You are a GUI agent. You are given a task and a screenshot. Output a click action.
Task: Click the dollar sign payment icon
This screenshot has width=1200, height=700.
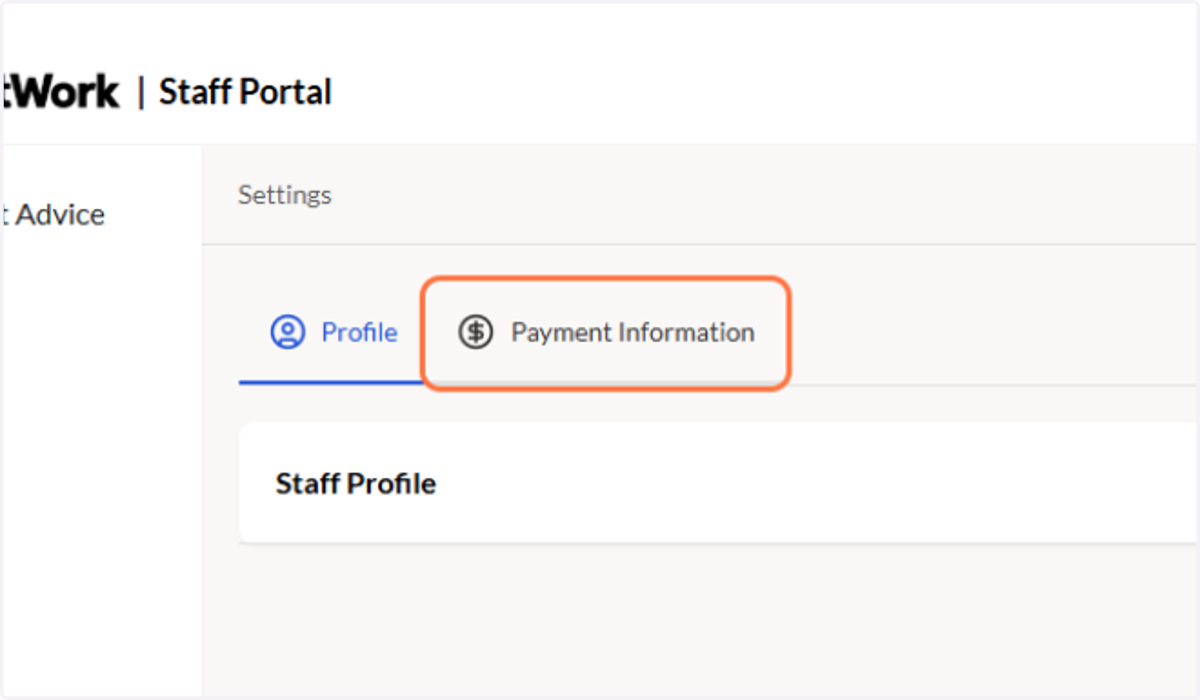coord(476,332)
